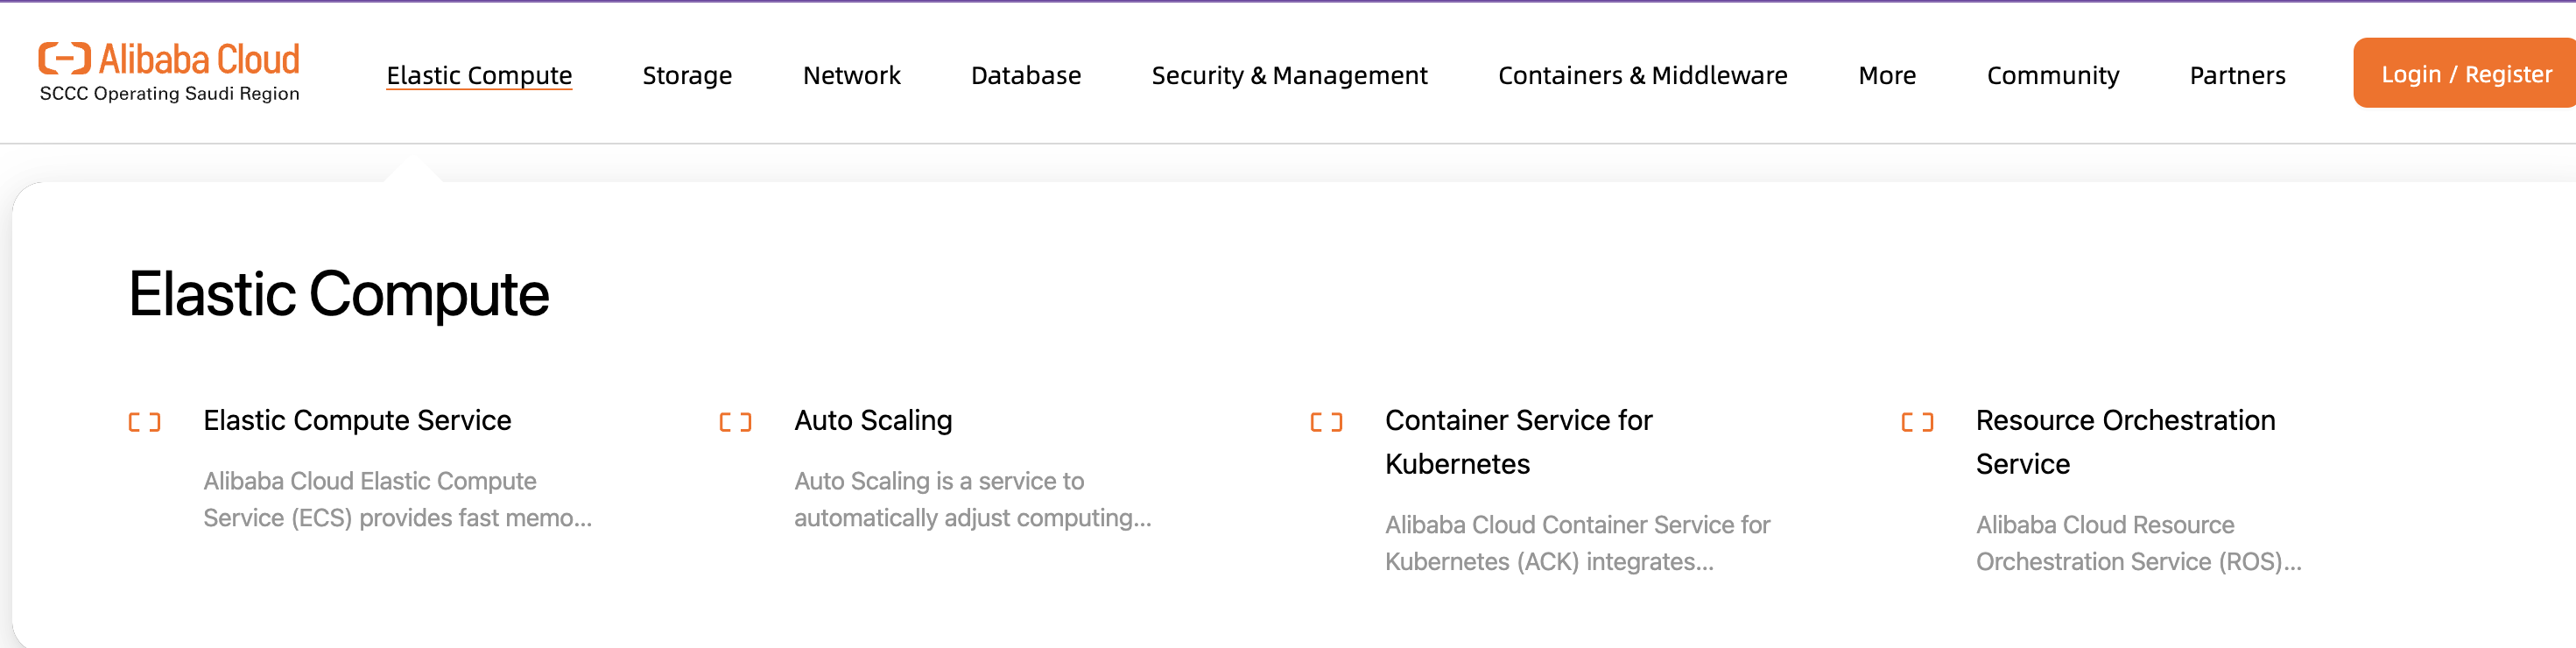Open Resource Orchestration Service title link
The height and width of the screenshot is (648, 2576).
click(x=2124, y=441)
